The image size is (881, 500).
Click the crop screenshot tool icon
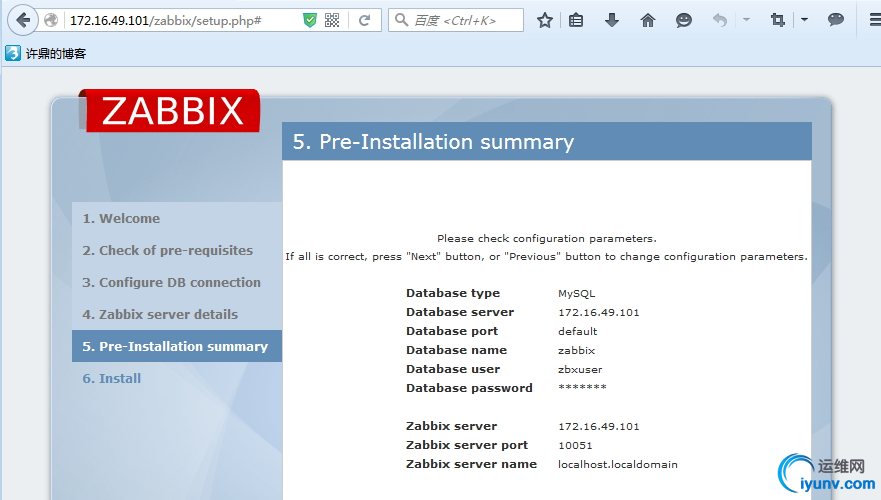[x=778, y=21]
